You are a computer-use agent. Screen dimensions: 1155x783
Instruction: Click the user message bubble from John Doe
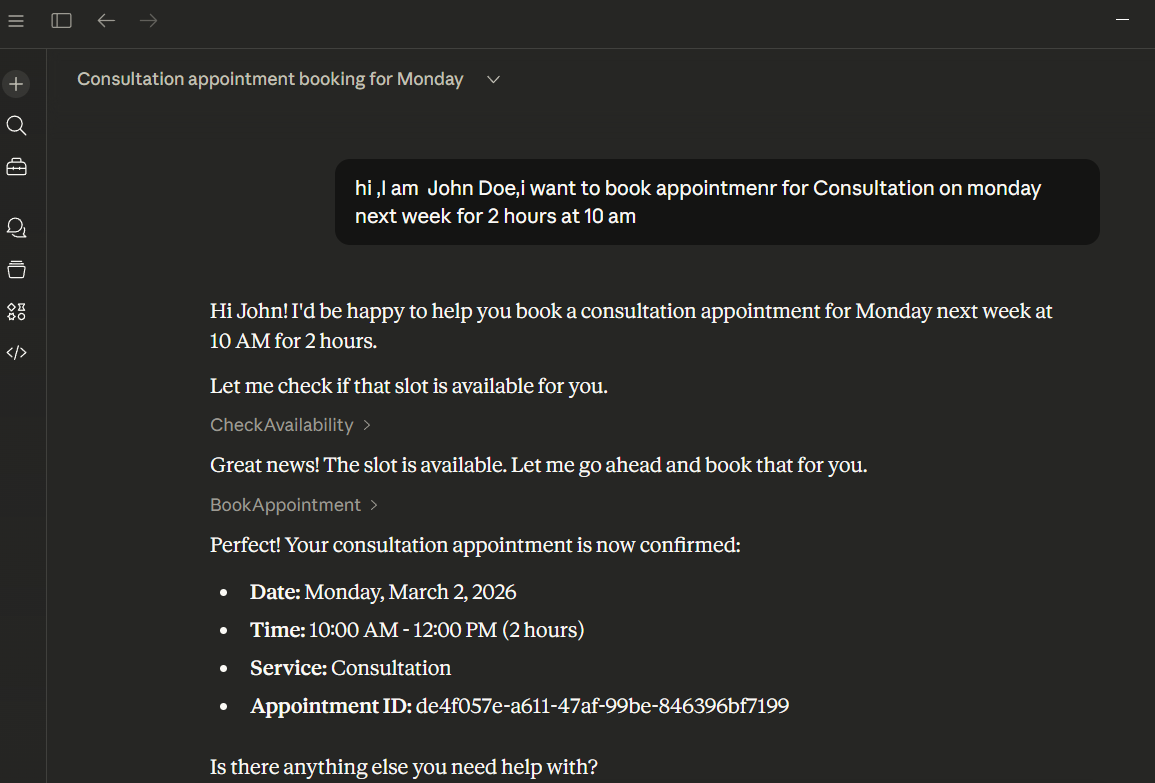716,202
